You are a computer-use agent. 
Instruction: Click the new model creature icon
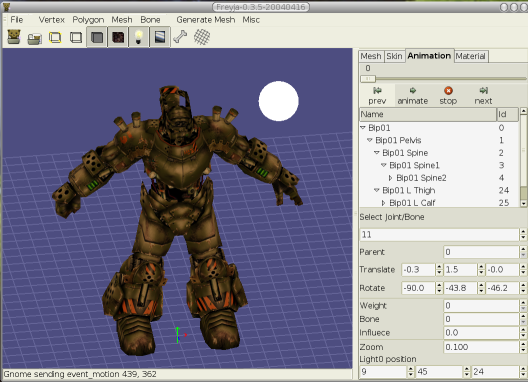[14, 37]
